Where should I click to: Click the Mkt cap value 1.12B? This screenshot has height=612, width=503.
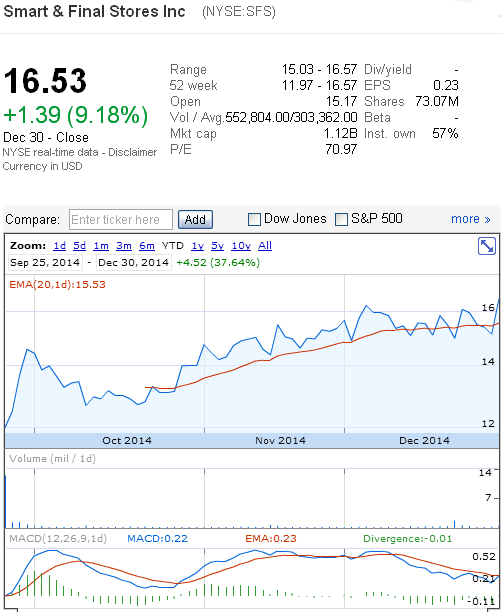(340, 133)
